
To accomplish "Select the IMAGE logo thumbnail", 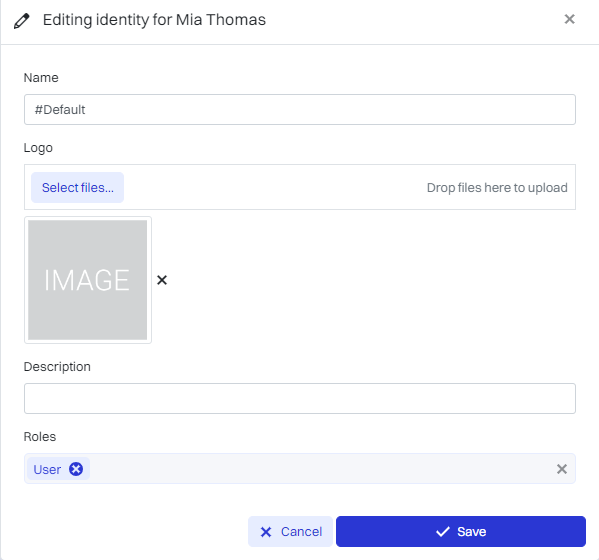I will (x=88, y=280).
